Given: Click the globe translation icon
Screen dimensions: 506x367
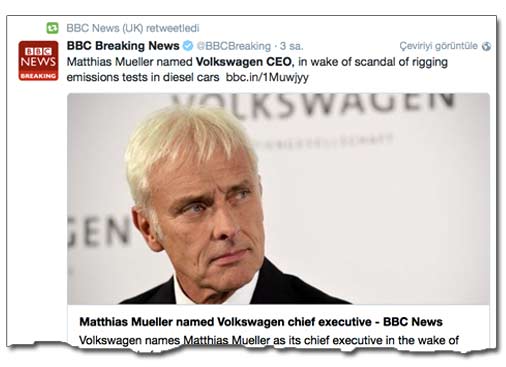Looking at the screenshot, I should (486, 46).
